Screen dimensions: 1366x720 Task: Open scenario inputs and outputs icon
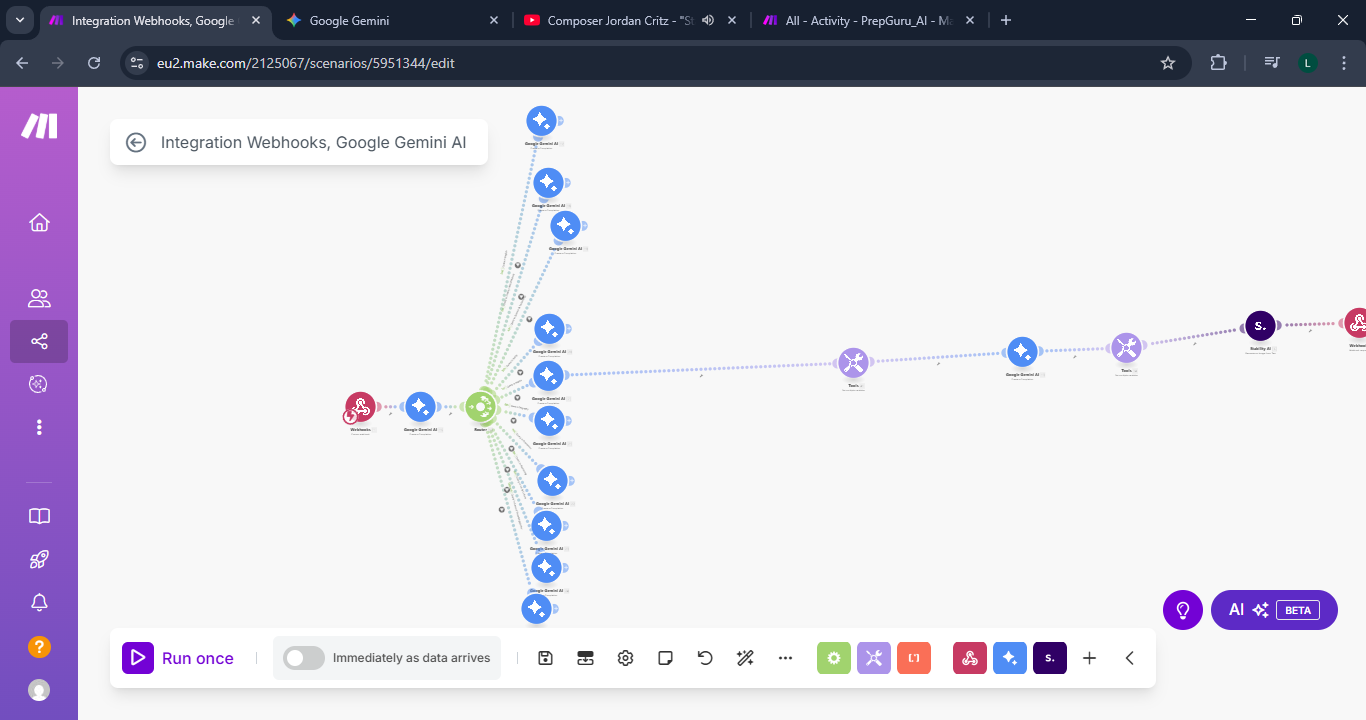click(x=585, y=658)
